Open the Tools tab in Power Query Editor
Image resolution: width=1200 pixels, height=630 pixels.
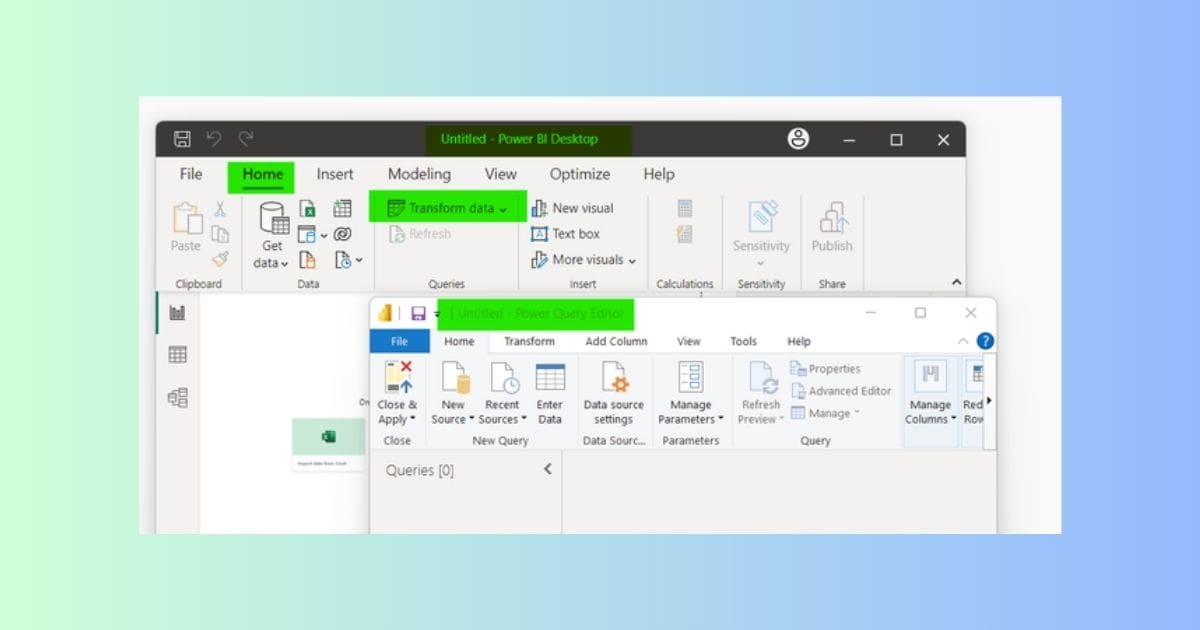pos(743,341)
